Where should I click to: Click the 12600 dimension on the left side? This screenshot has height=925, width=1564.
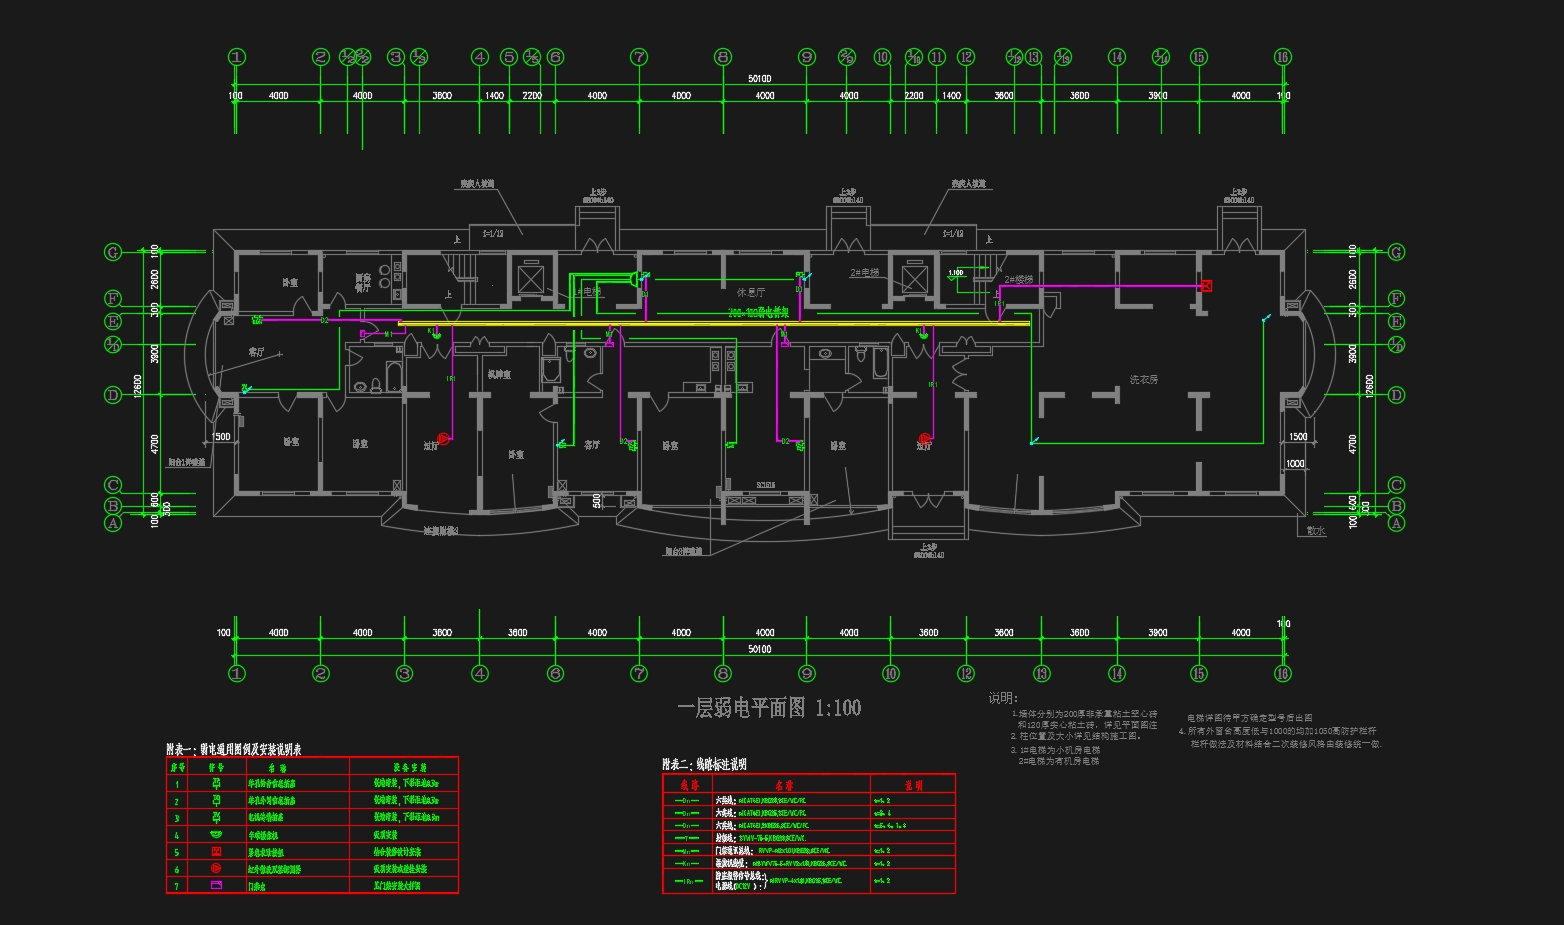138,385
